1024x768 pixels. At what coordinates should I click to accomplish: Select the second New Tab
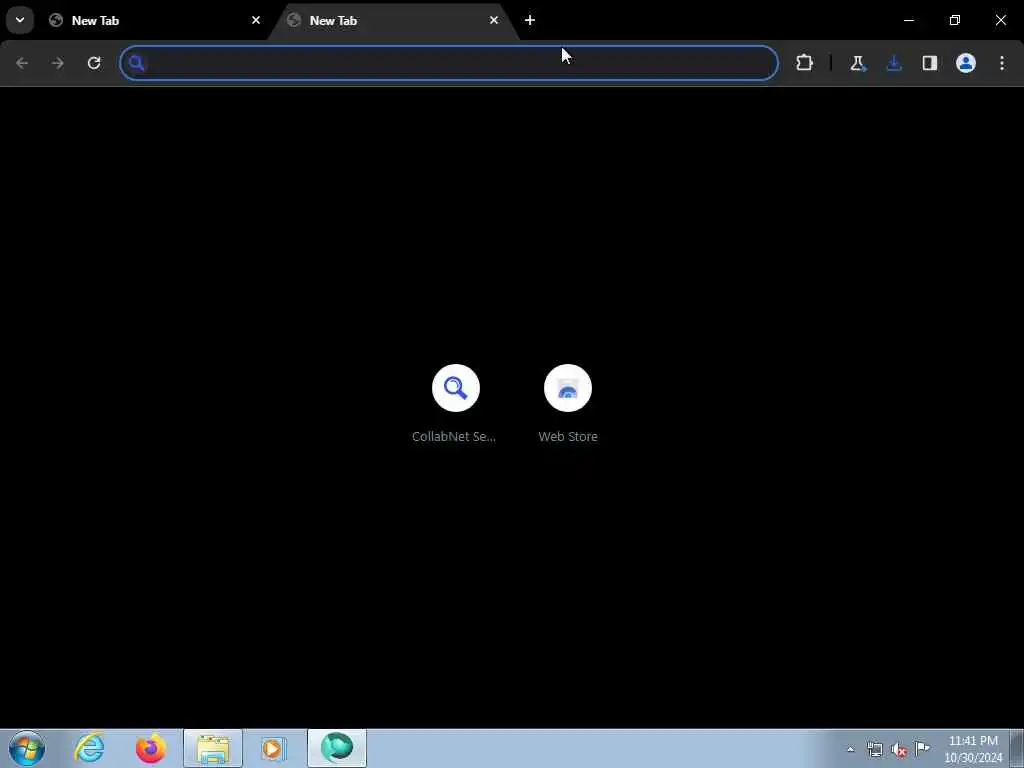(394, 20)
